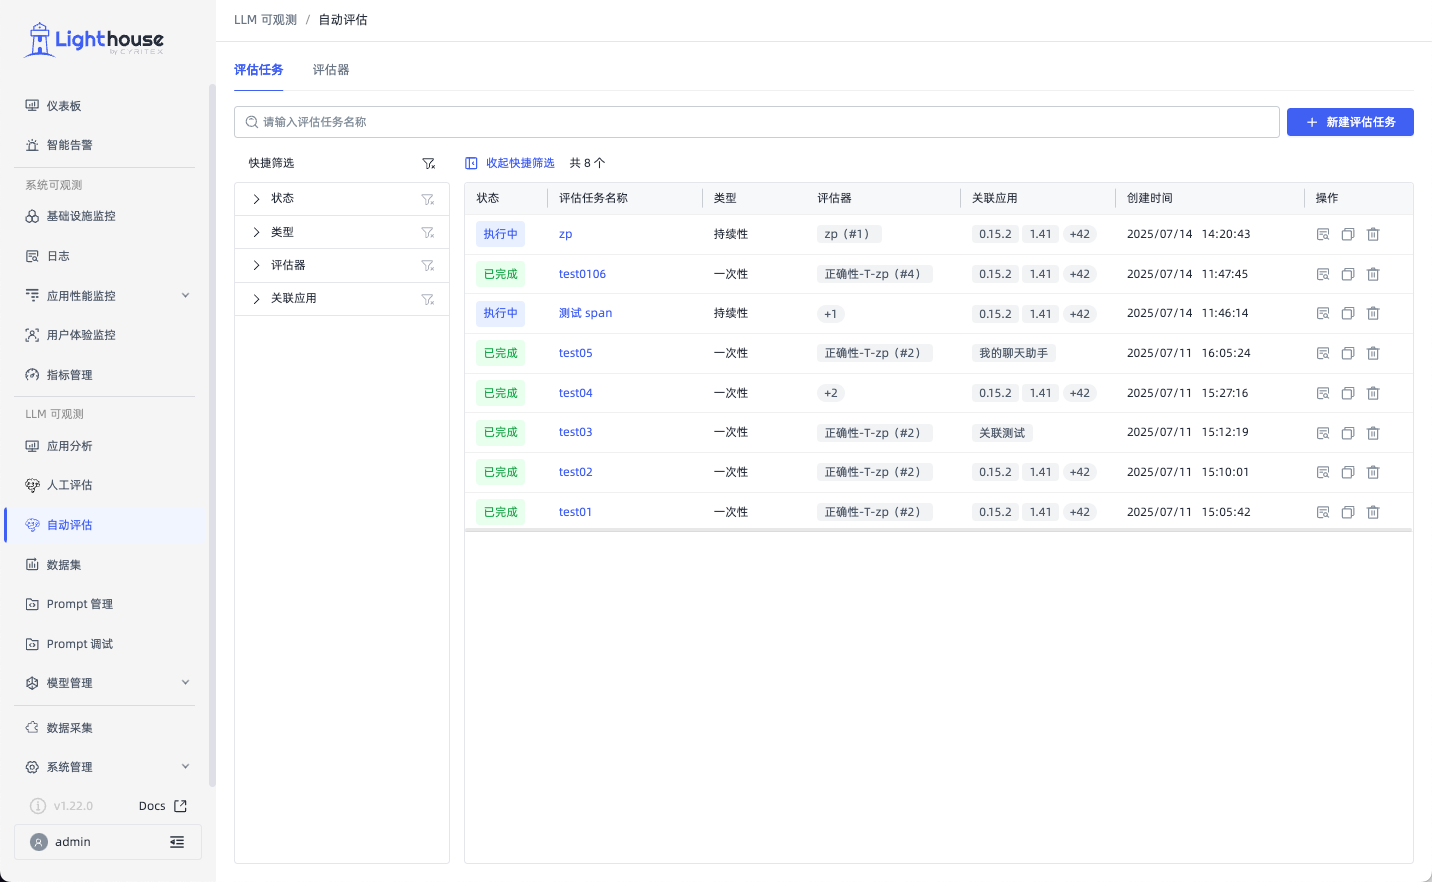Click the 关联测试 app tag

[1002, 433]
